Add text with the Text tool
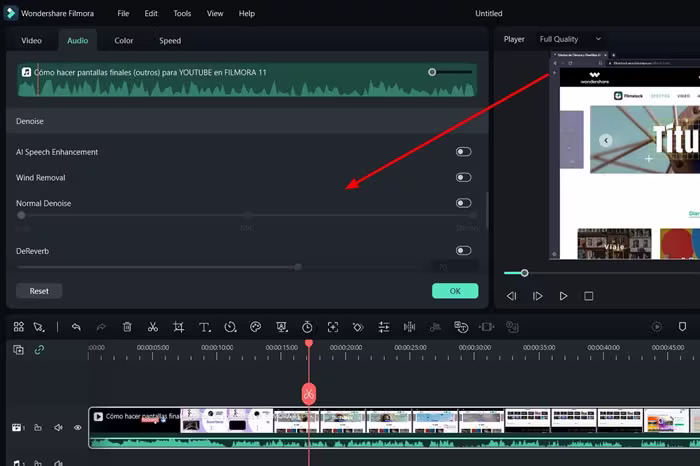Screen dimensions: 700x466 pyautogui.click(x=204, y=327)
